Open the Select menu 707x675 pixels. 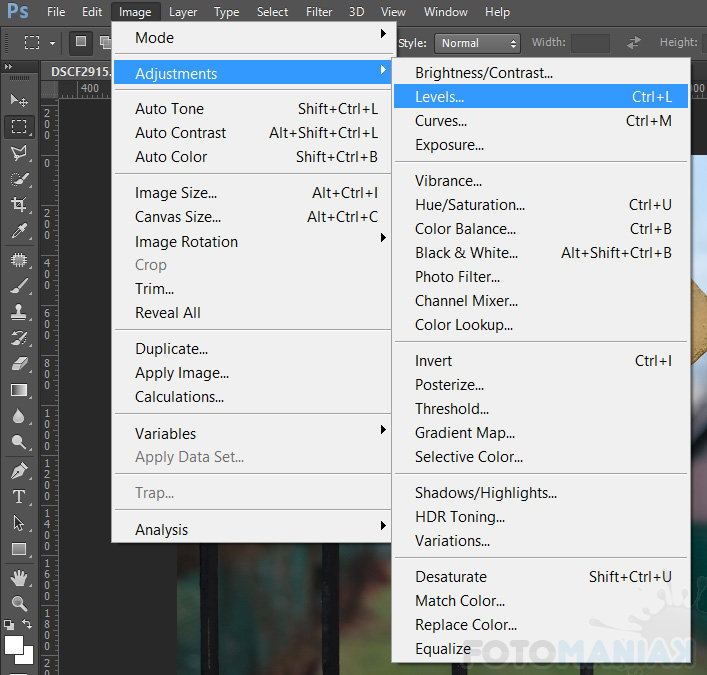pos(272,12)
